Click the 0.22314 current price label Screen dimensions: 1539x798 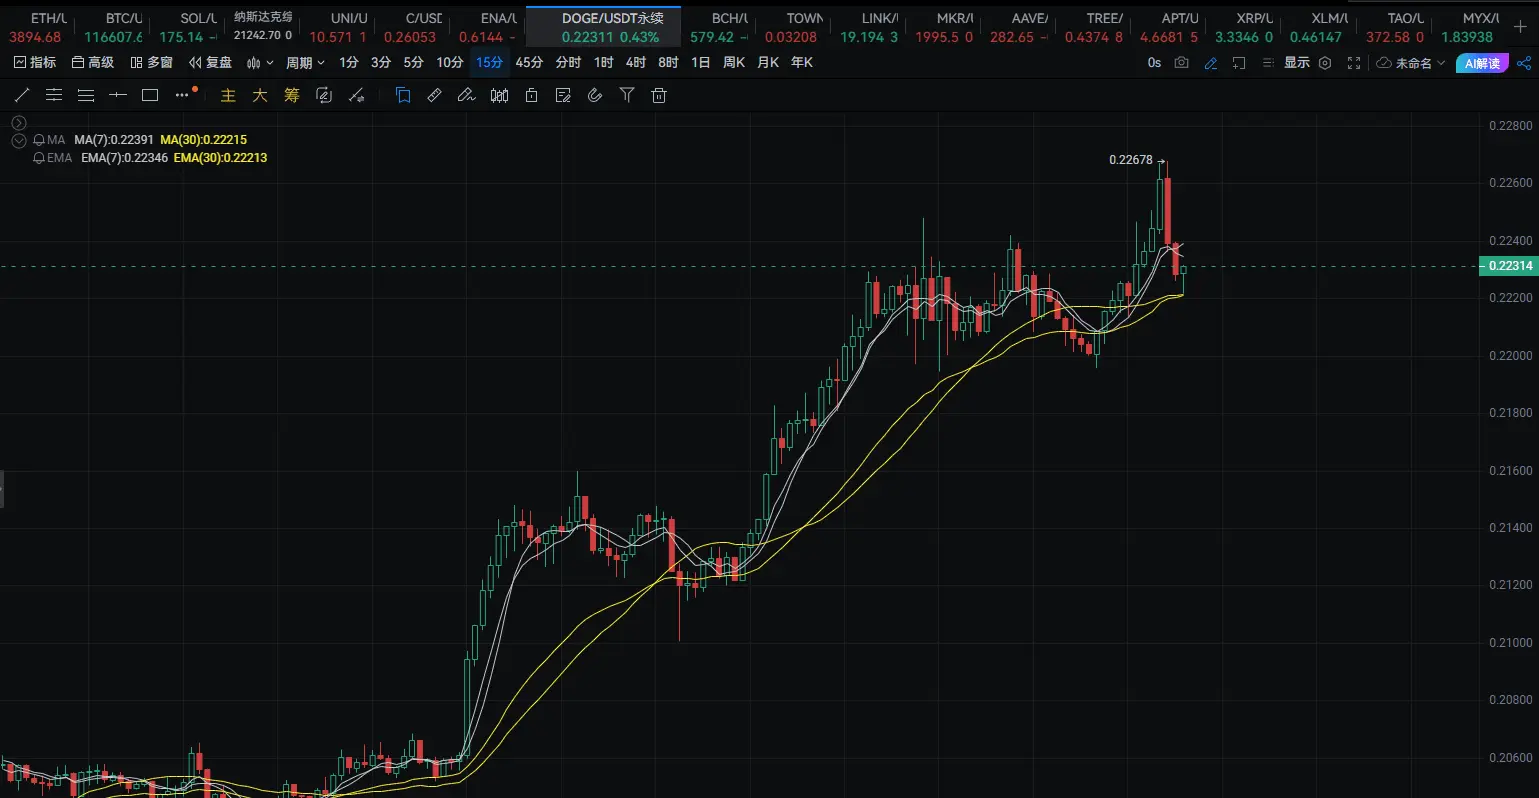1508,266
